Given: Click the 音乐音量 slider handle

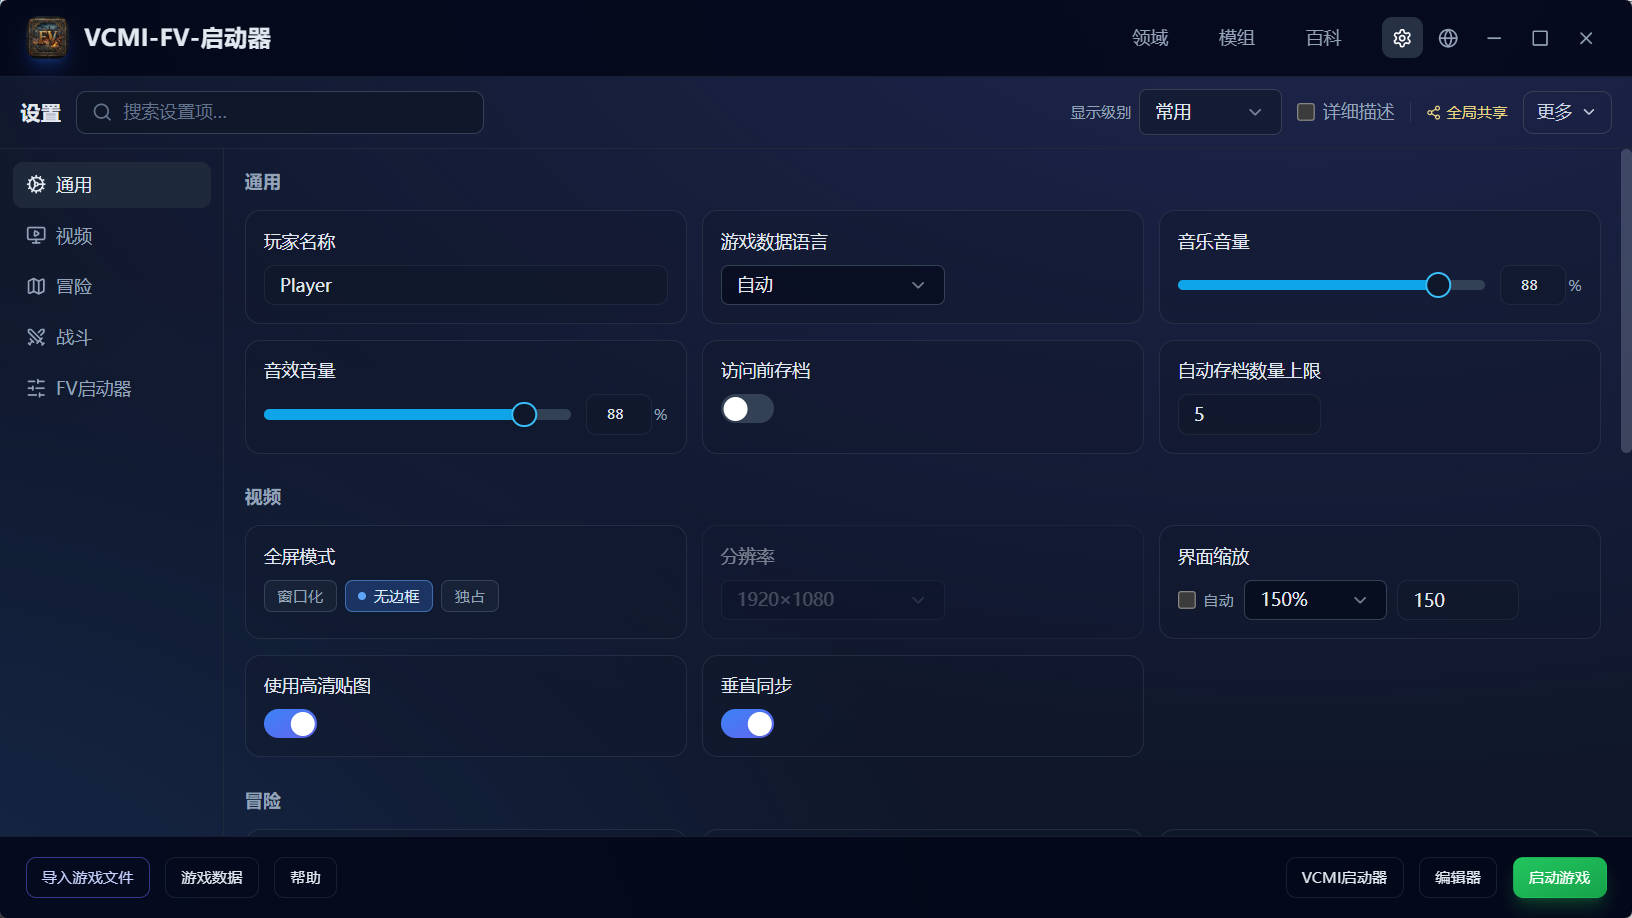Looking at the screenshot, I should 1438,285.
